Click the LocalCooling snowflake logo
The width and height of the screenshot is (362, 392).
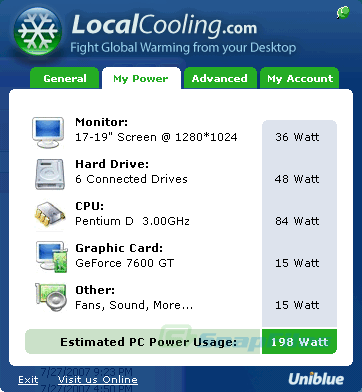[x=38, y=32]
